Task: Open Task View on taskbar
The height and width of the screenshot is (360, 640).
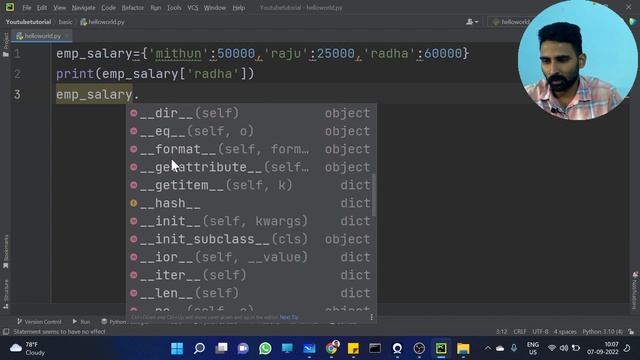Action: [221, 349]
